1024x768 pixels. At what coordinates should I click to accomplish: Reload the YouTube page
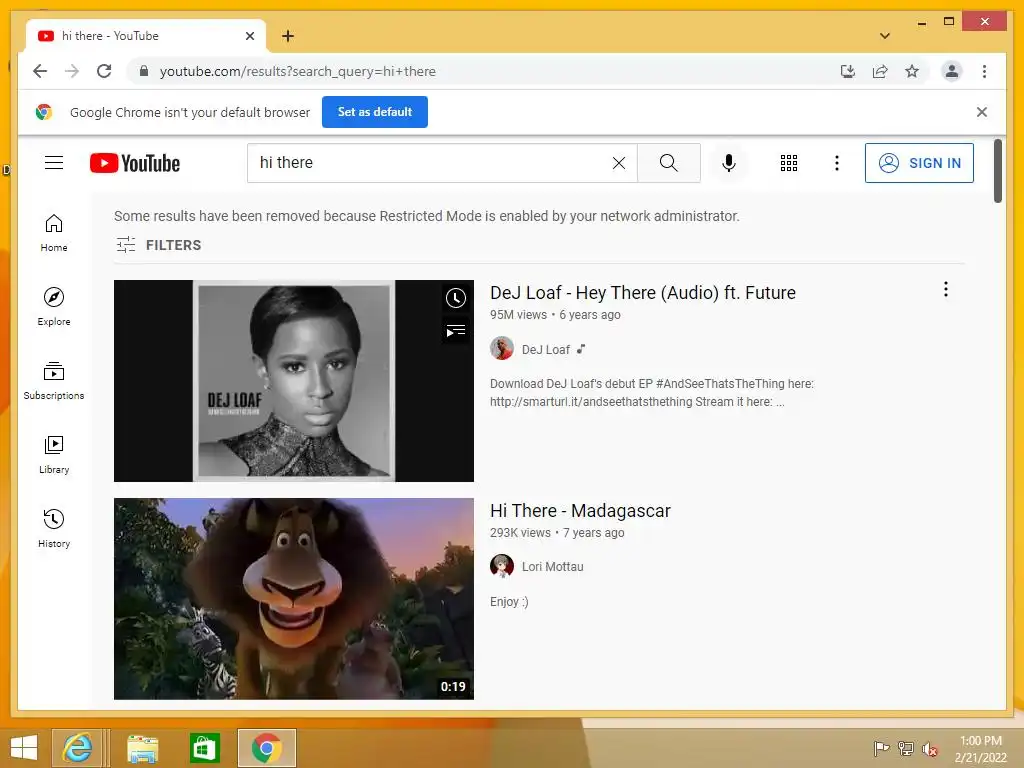[104, 71]
